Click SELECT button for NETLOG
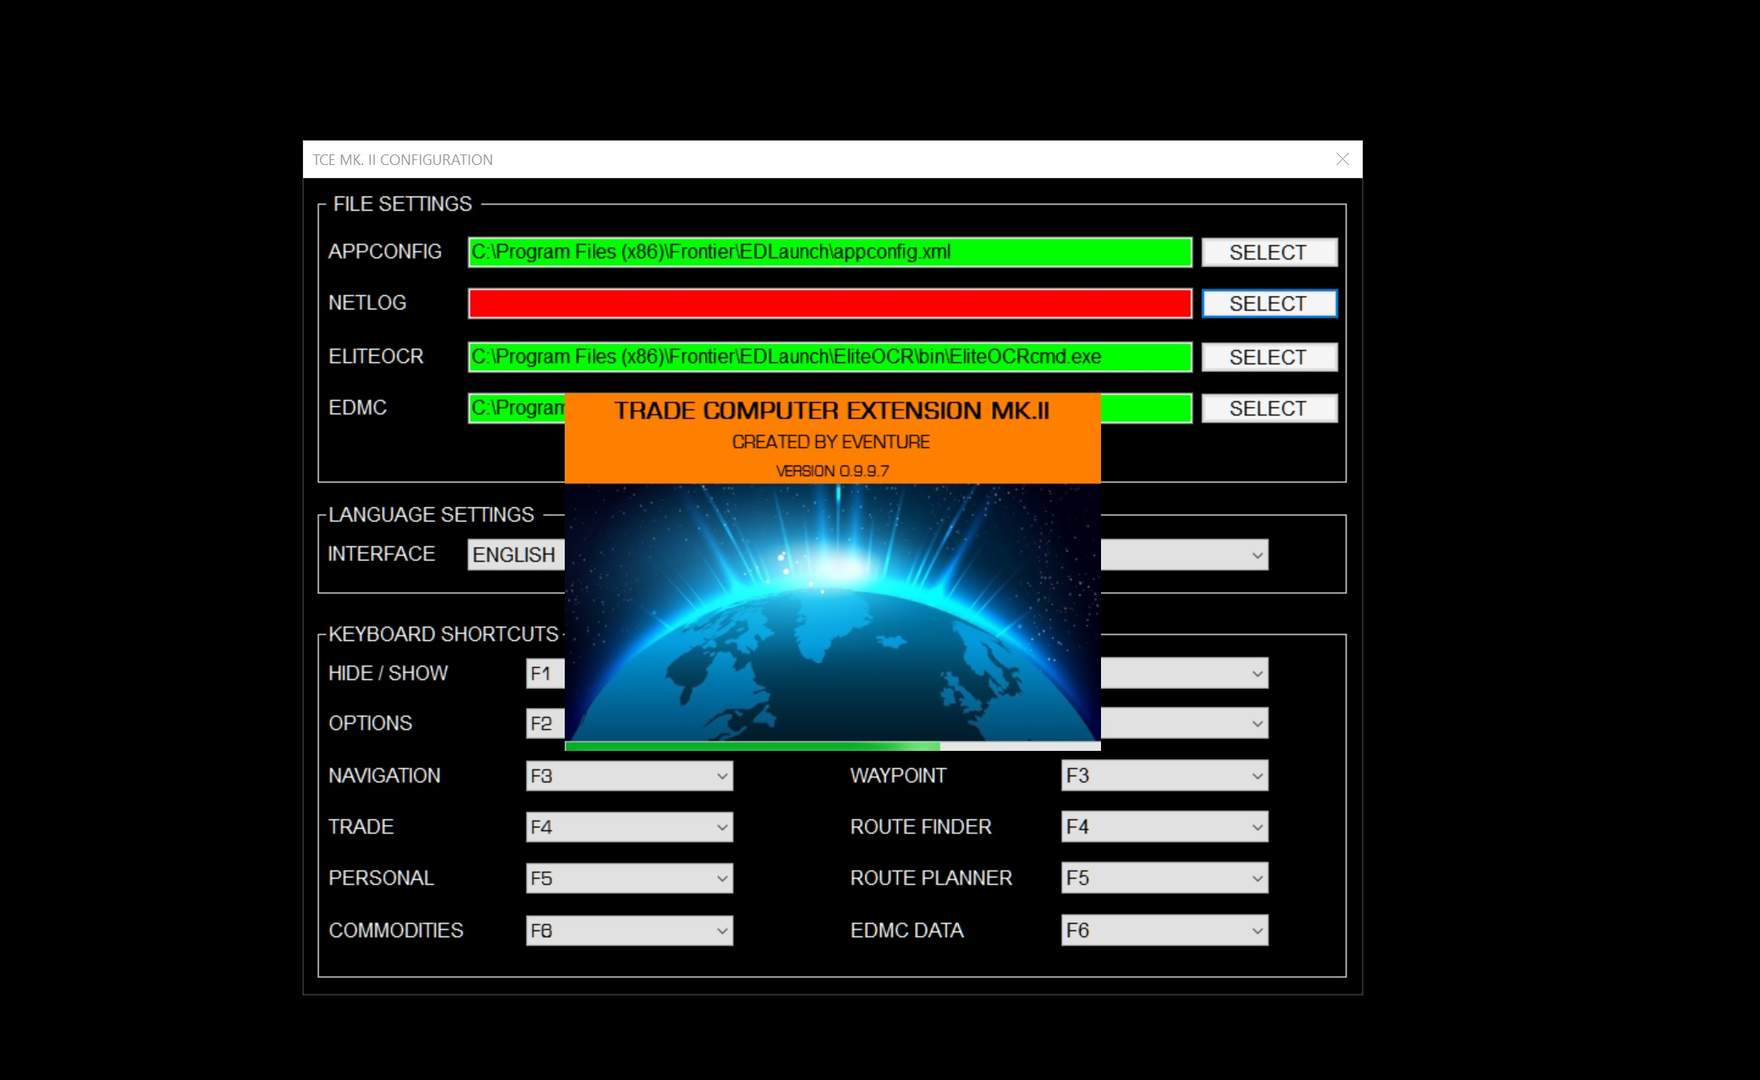Viewport: 1760px width, 1080px height. point(1269,303)
